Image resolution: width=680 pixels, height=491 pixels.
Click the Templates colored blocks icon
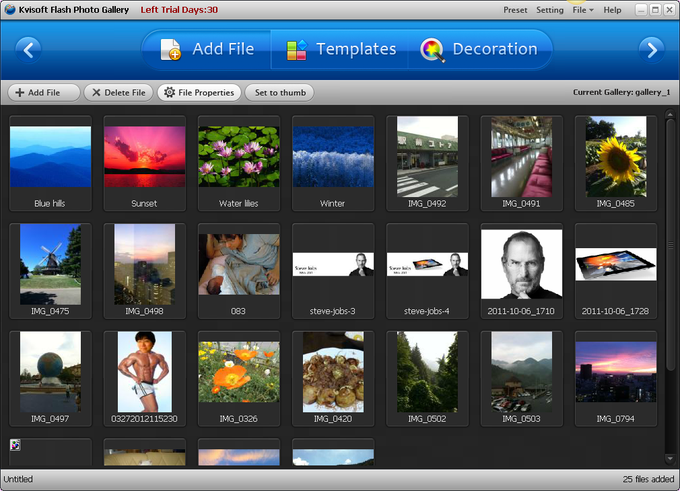(x=297, y=50)
